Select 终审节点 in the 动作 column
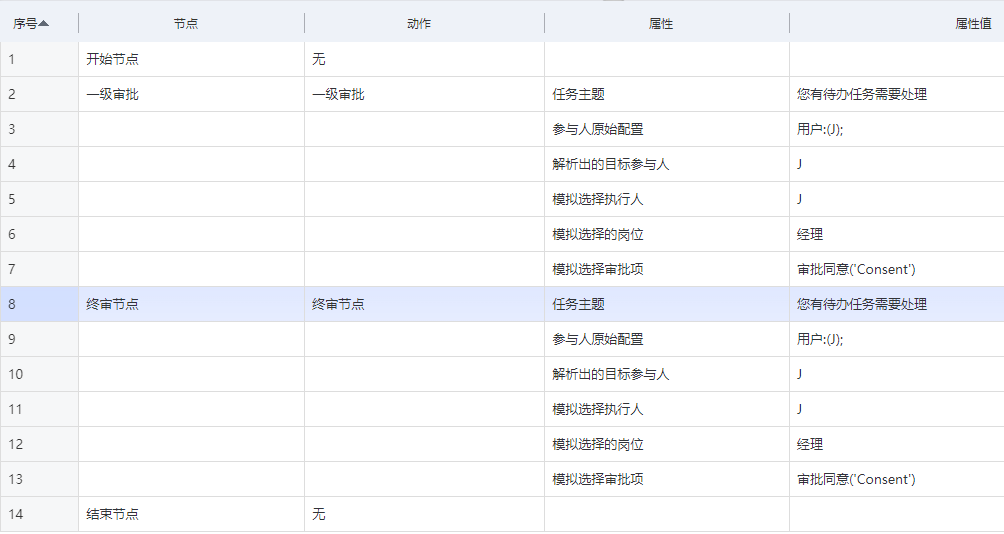 click(338, 304)
